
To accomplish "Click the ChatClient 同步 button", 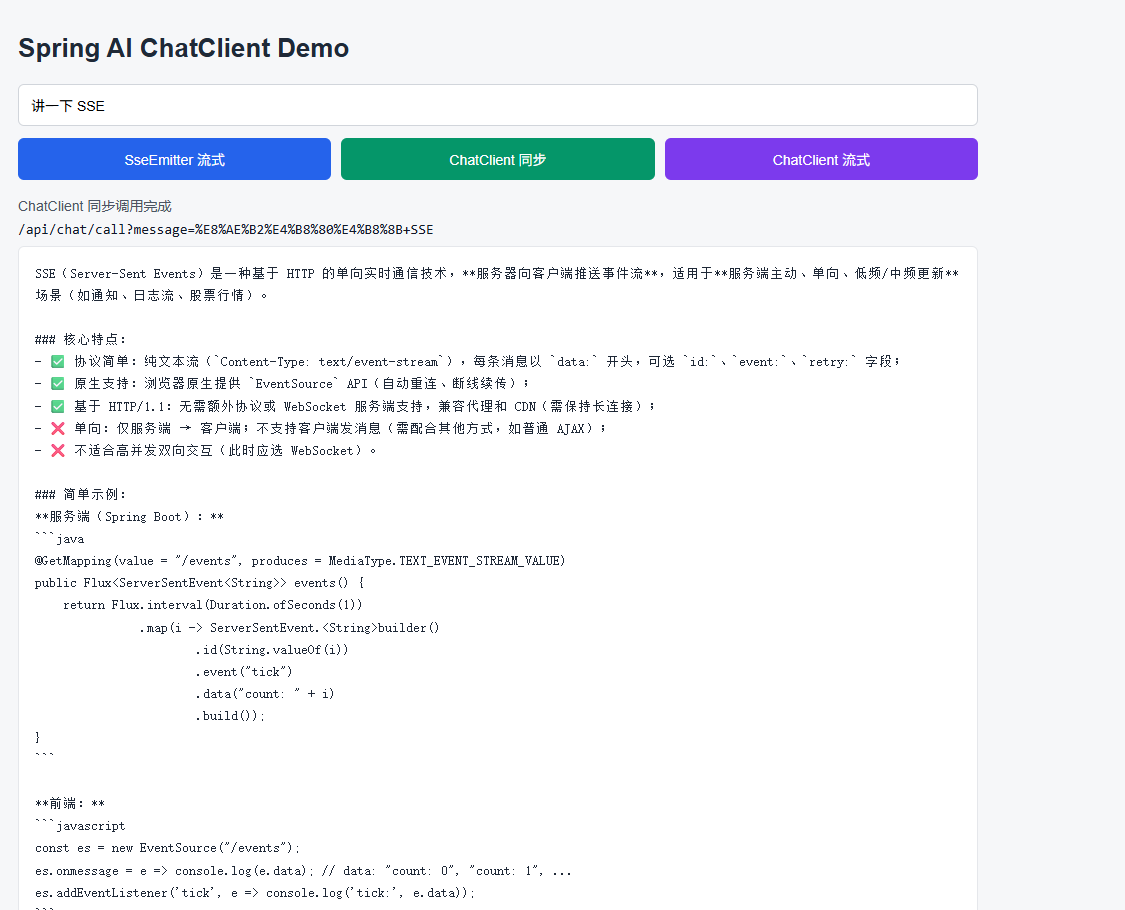I will [497, 159].
